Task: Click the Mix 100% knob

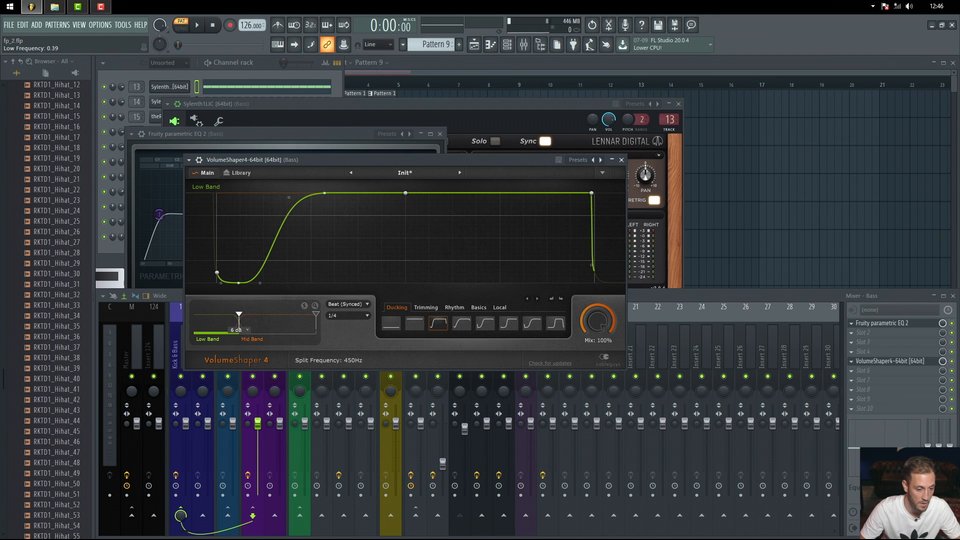Action: (598, 319)
